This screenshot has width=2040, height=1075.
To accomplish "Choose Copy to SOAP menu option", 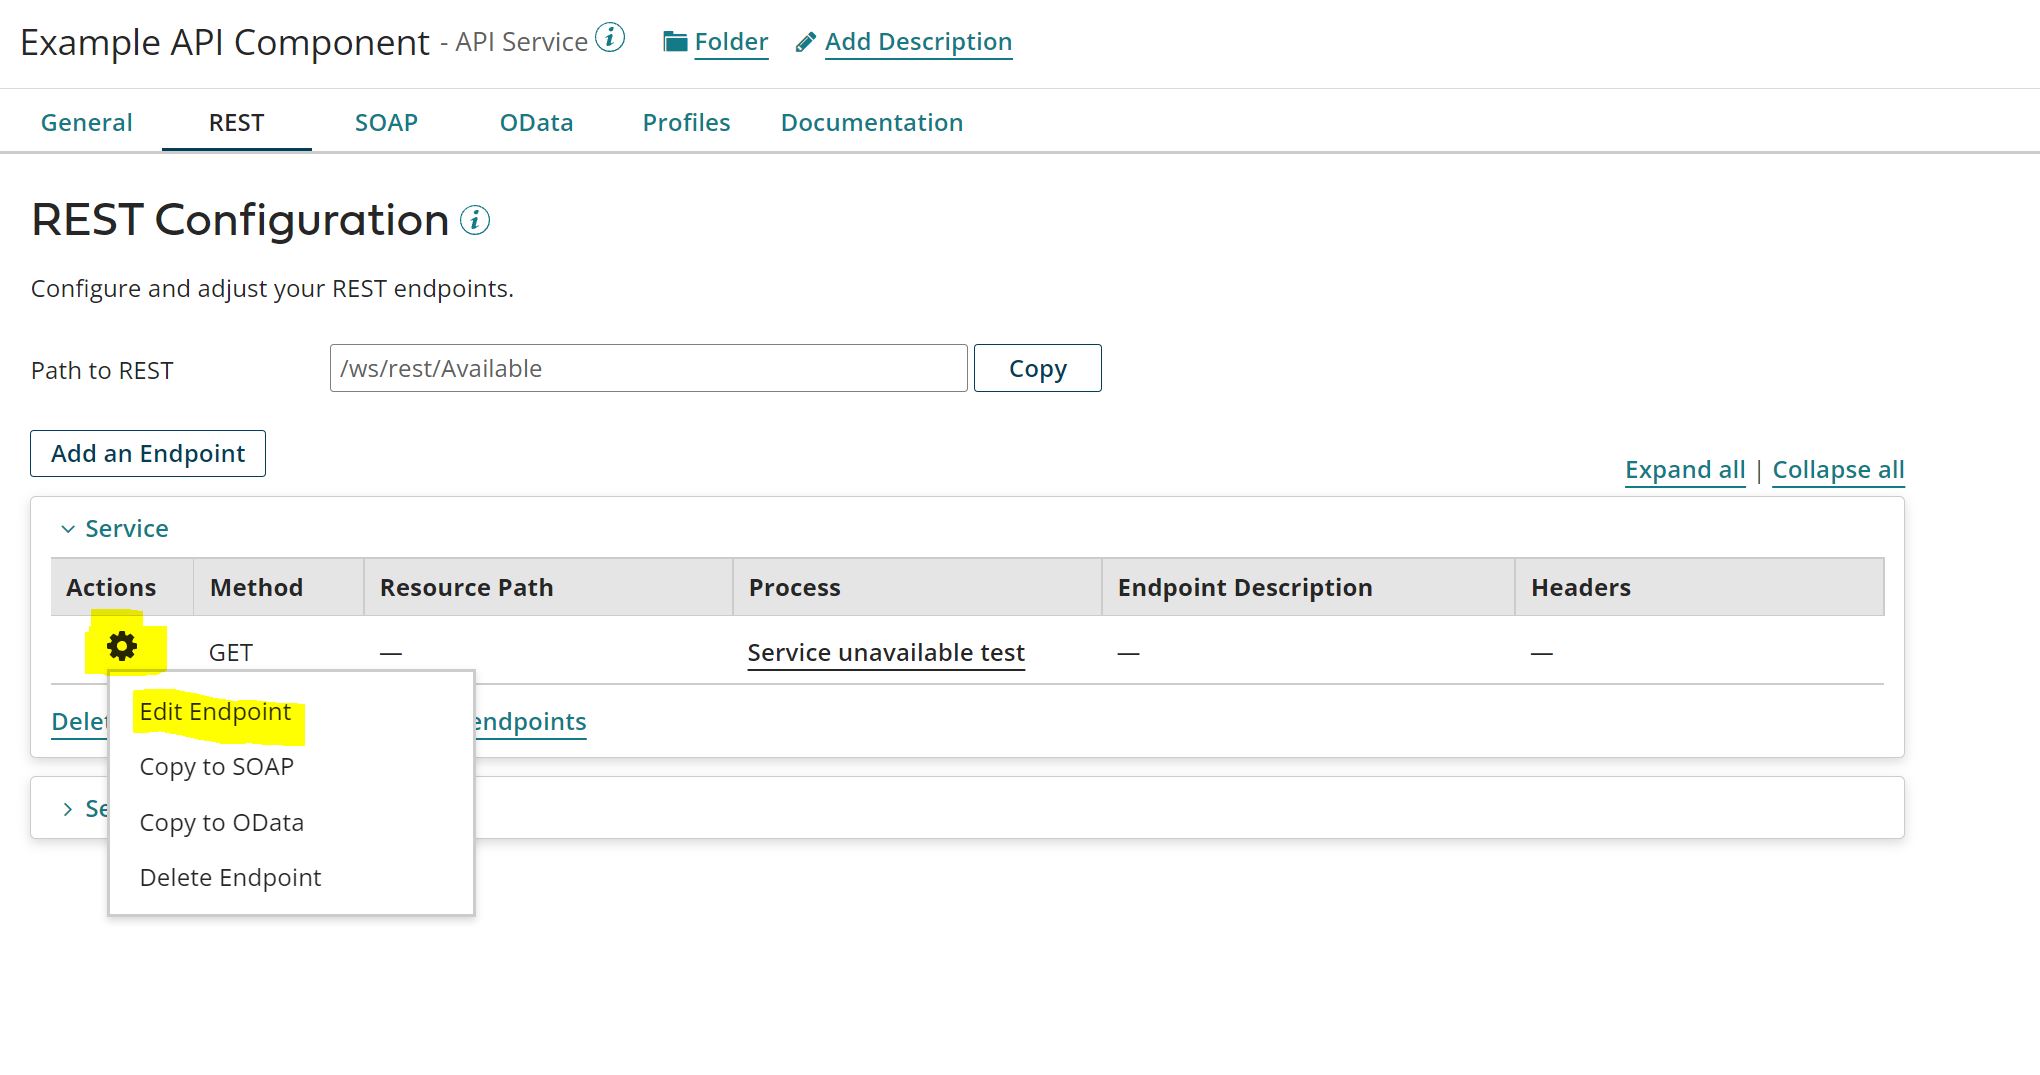I will [x=216, y=767].
